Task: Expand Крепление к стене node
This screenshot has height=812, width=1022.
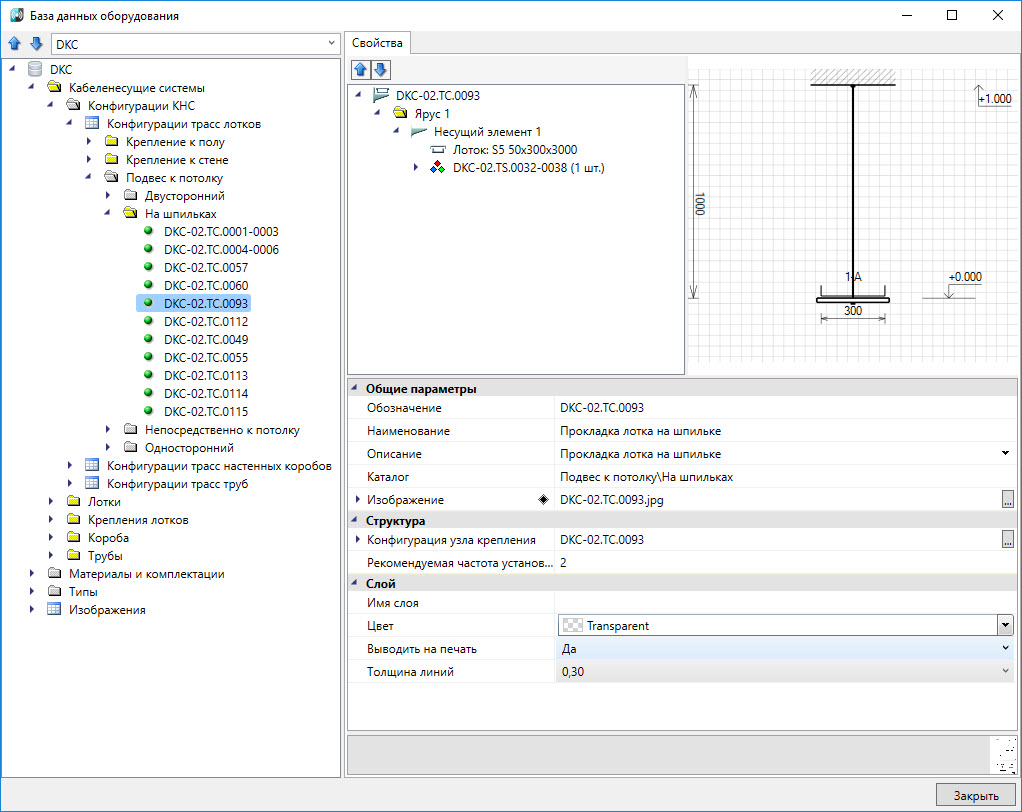Action: 89,159
